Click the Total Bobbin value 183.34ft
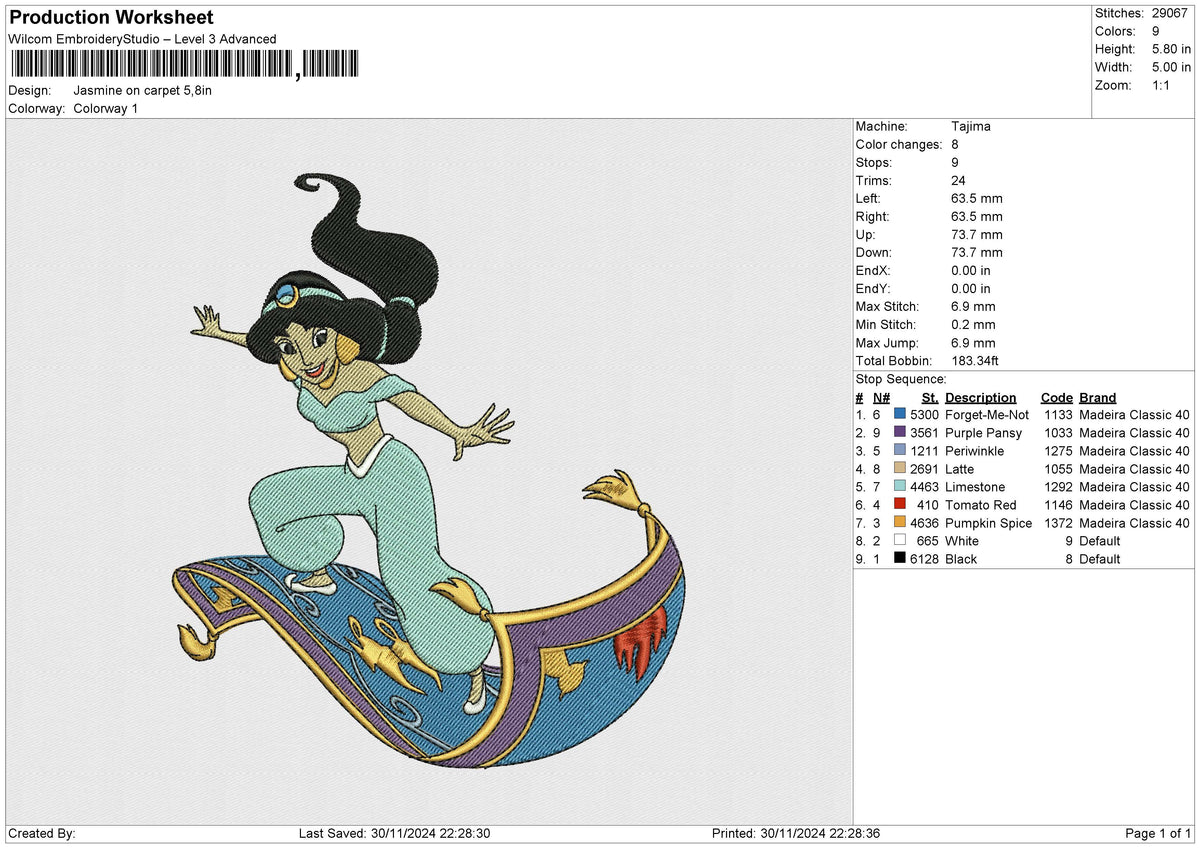1200x848 pixels. click(x=976, y=361)
